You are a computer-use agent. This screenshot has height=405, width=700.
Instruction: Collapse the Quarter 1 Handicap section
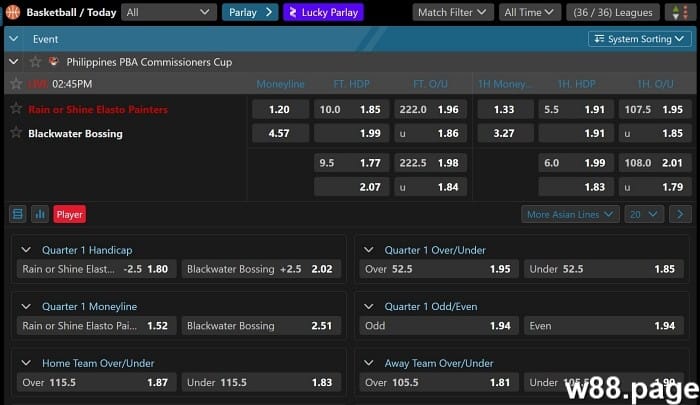click(x=26, y=250)
